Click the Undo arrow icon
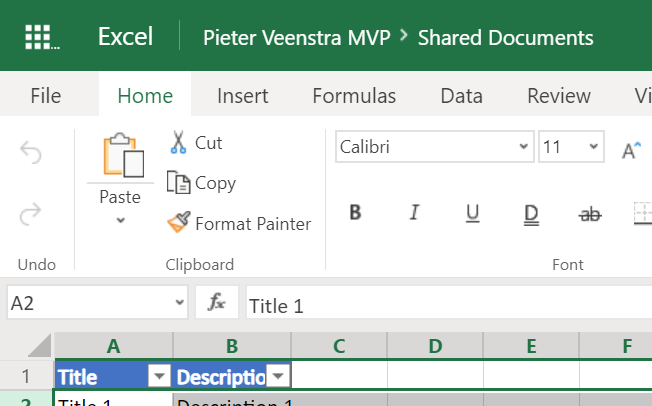 tap(31, 152)
